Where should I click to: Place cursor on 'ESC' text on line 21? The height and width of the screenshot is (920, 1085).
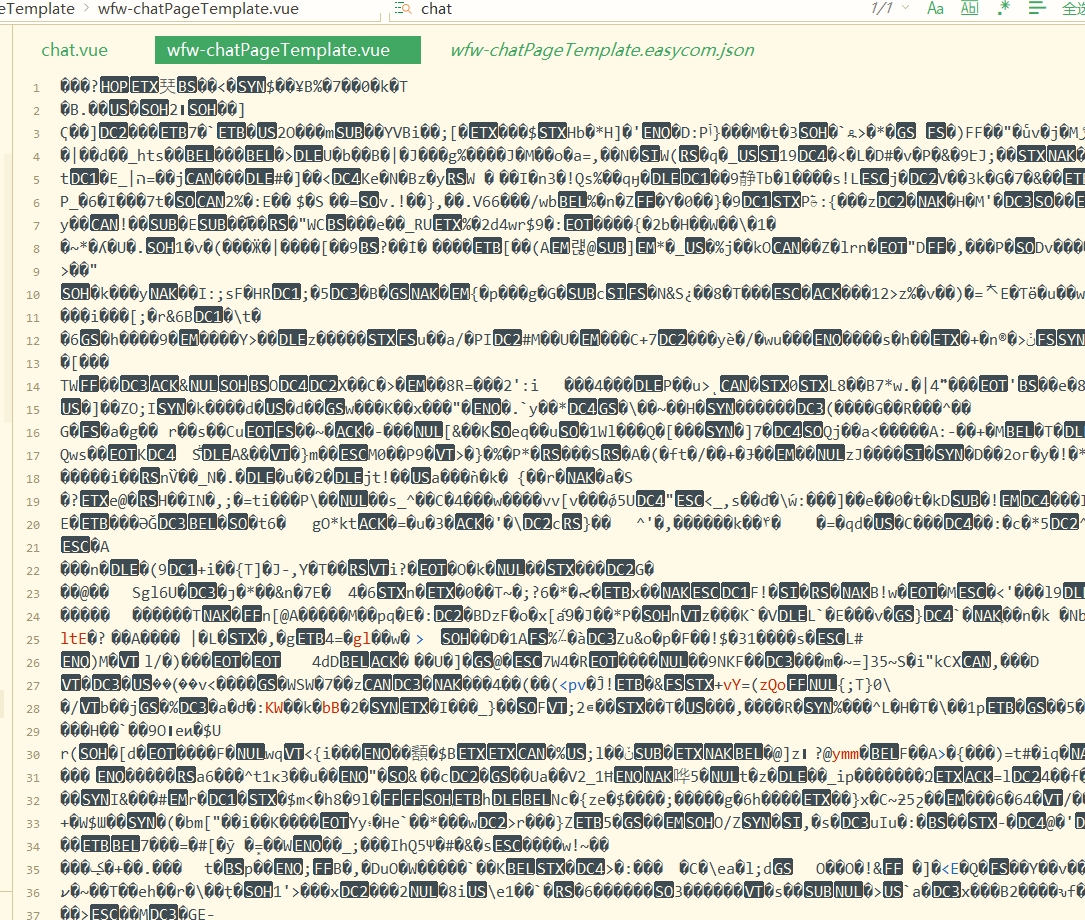pyautogui.click(x=75, y=546)
